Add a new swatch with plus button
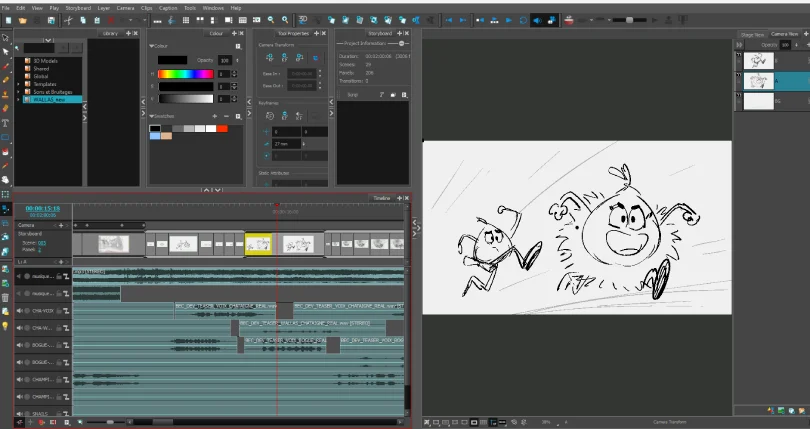 [215, 116]
